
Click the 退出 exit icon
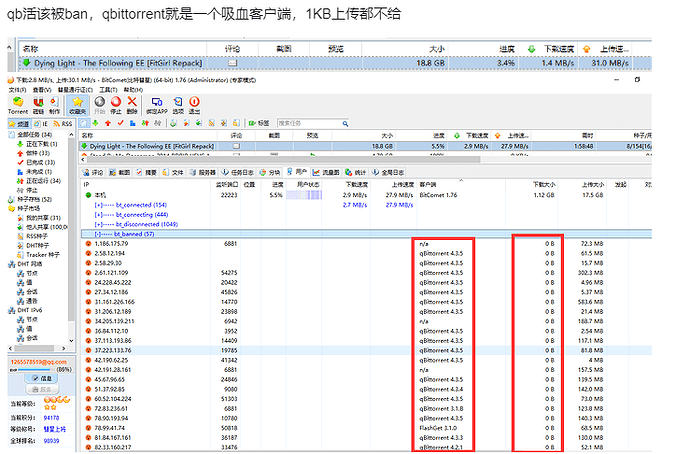(194, 104)
